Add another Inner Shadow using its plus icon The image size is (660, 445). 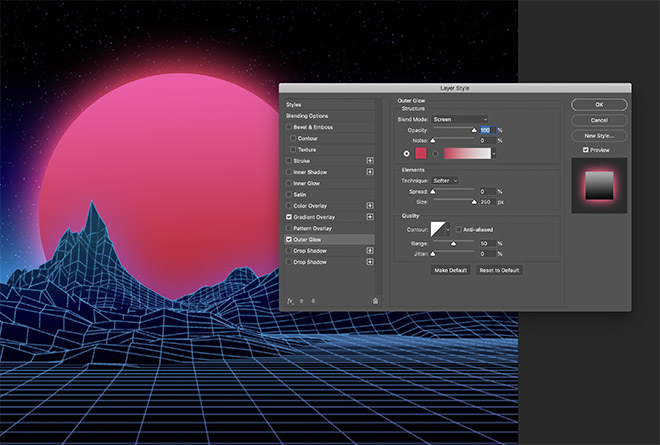370,172
